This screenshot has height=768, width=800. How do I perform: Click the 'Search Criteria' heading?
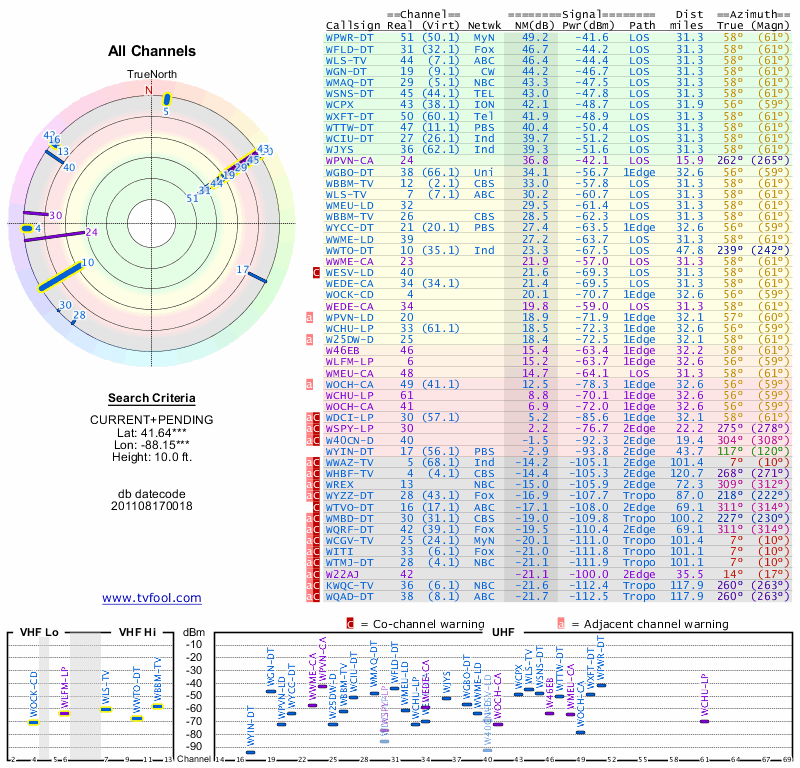pyautogui.click(x=152, y=398)
